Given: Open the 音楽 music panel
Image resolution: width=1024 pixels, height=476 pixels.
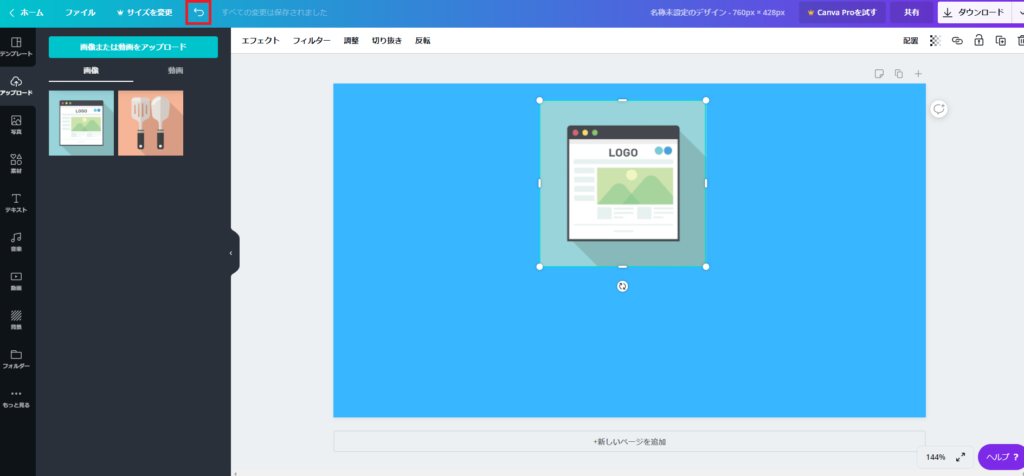Looking at the screenshot, I should tap(16, 242).
